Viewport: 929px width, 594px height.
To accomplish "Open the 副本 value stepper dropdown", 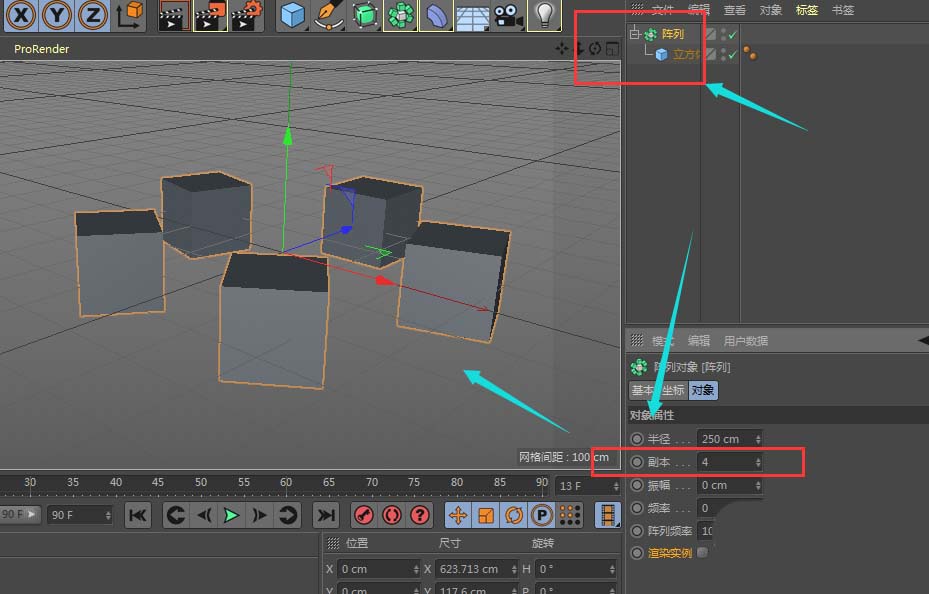I will (x=758, y=462).
